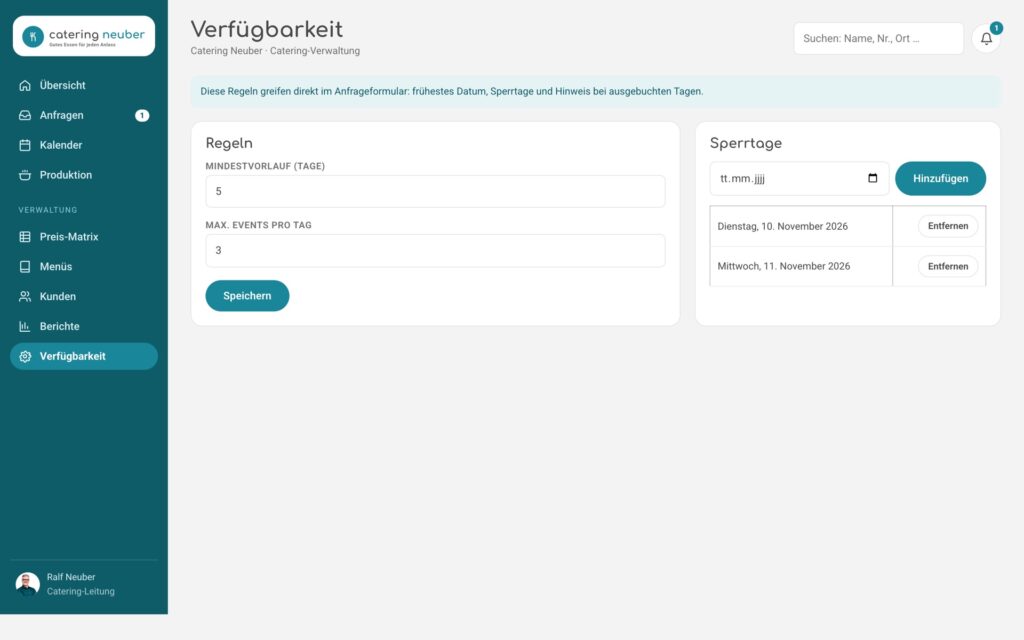
Task: Open the Kunden page
Action: [84, 296]
